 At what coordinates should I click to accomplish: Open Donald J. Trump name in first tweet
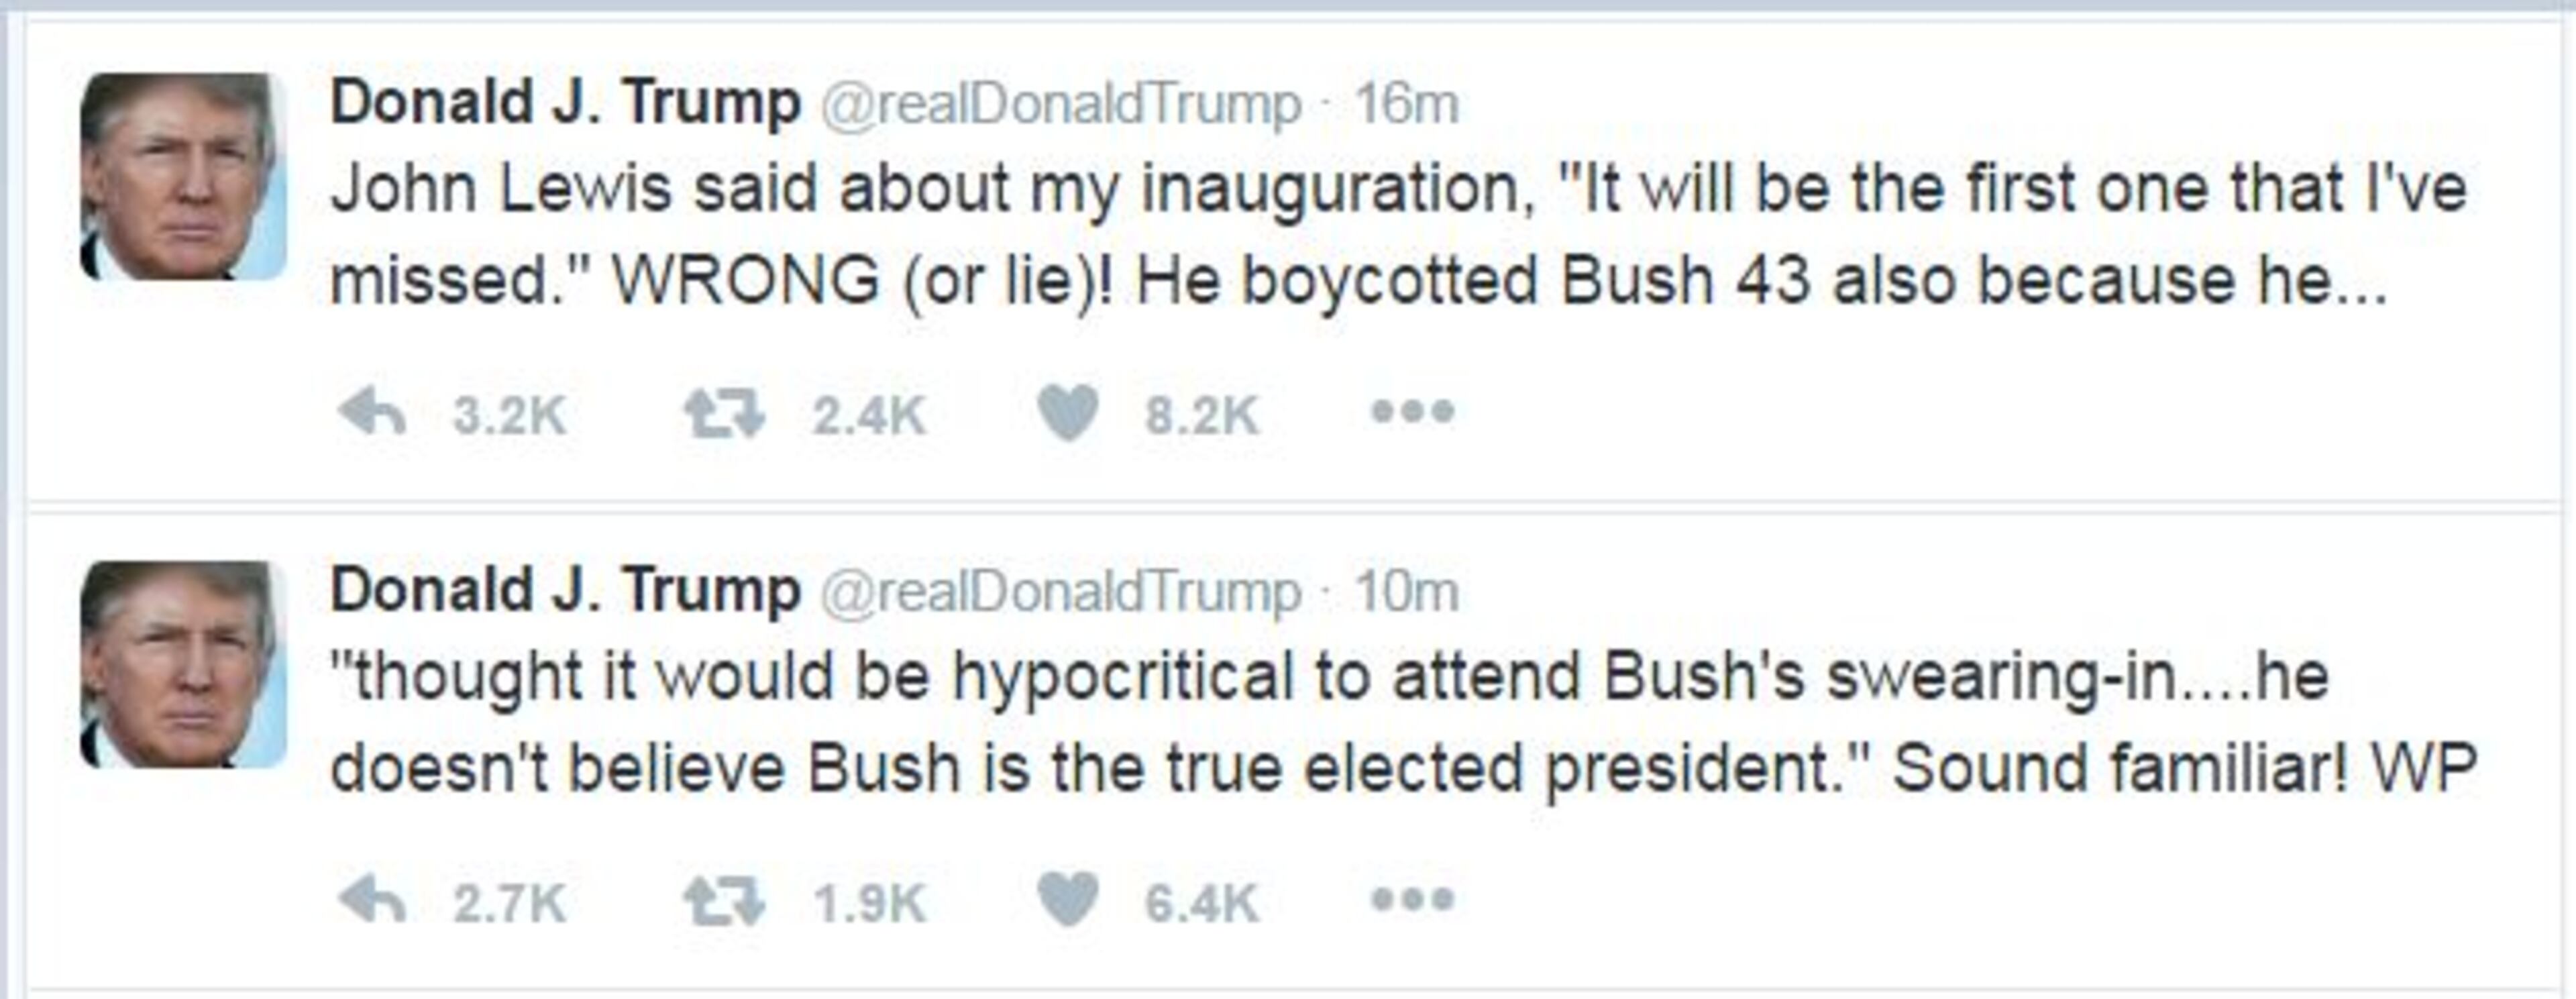point(565,103)
